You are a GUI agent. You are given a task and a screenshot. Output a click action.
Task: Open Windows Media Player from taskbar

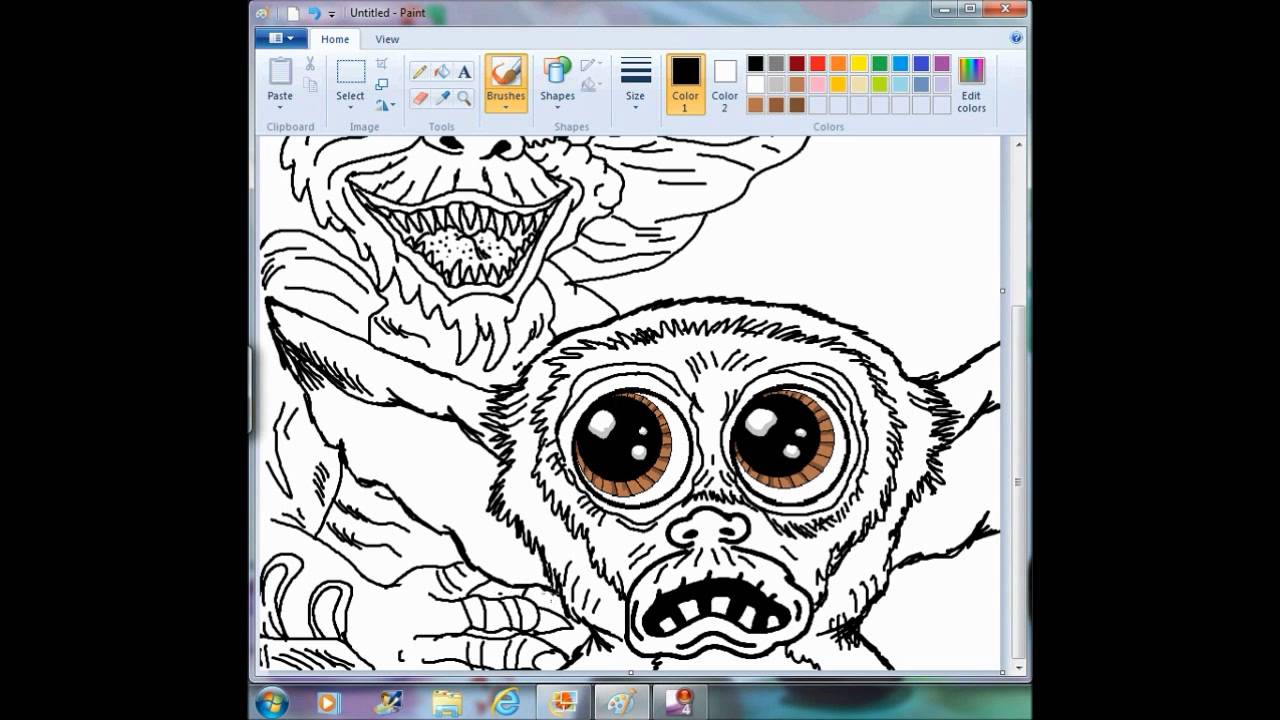point(327,703)
